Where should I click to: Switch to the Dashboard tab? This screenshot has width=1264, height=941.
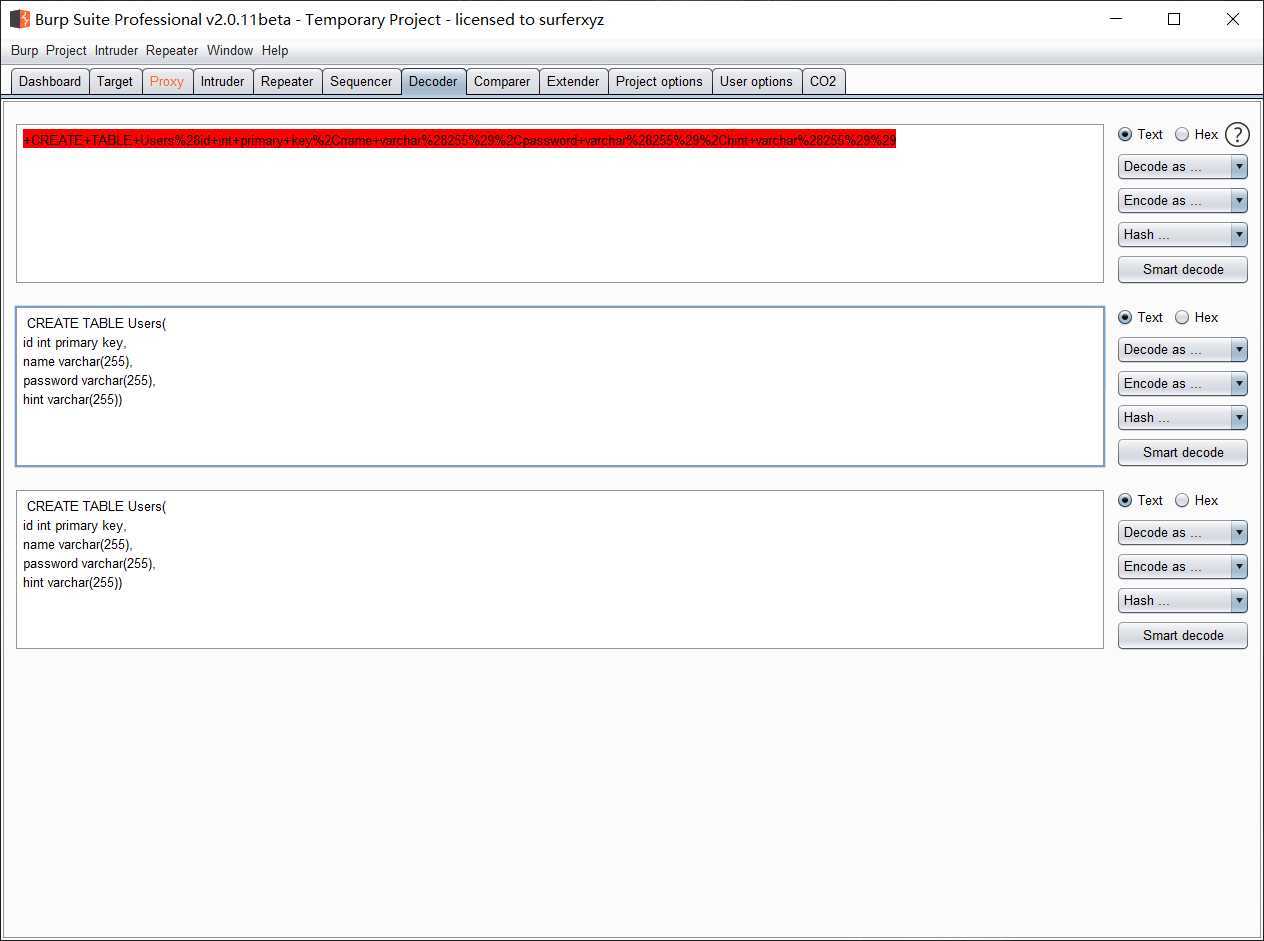click(50, 81)
